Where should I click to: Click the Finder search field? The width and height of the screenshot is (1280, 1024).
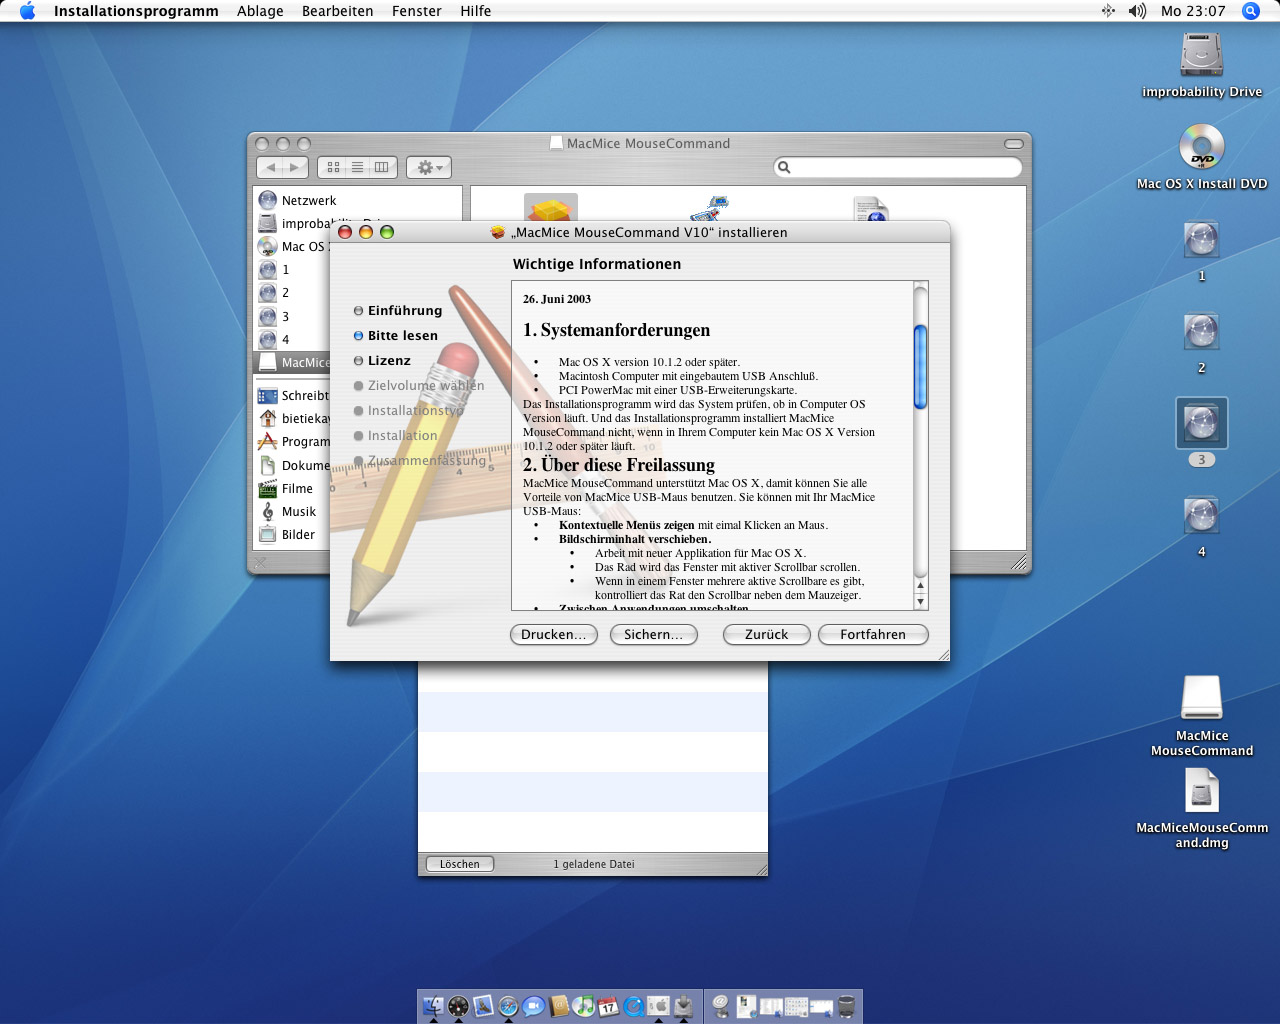898,167
